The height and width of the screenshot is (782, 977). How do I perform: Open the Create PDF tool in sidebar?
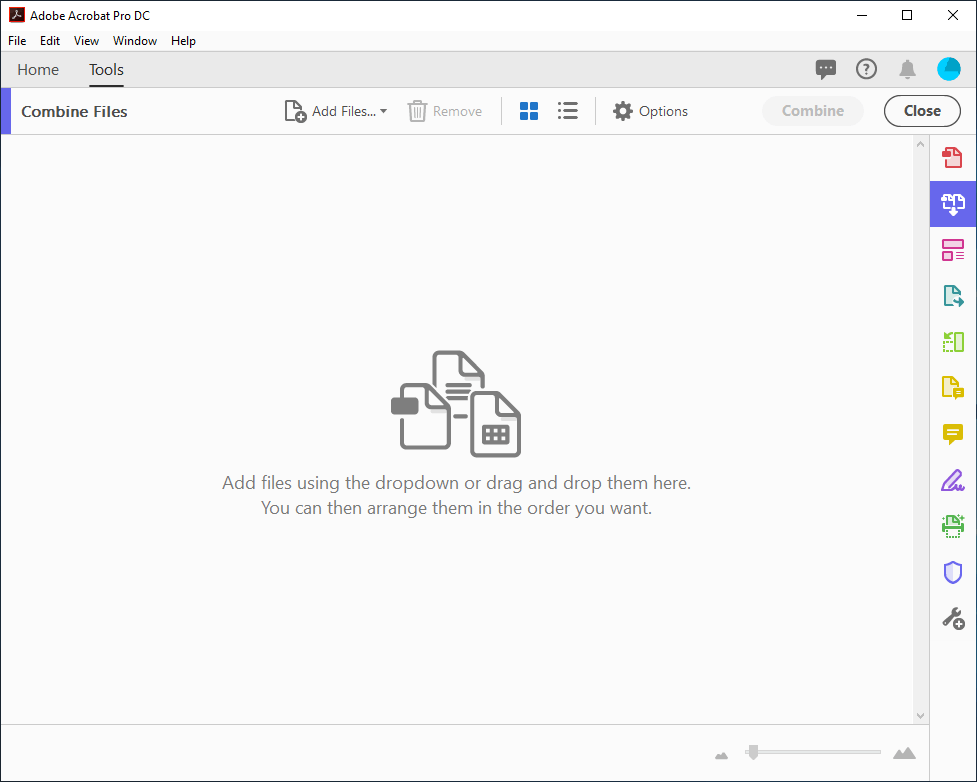pyautogui.click(x=952, y=157)
